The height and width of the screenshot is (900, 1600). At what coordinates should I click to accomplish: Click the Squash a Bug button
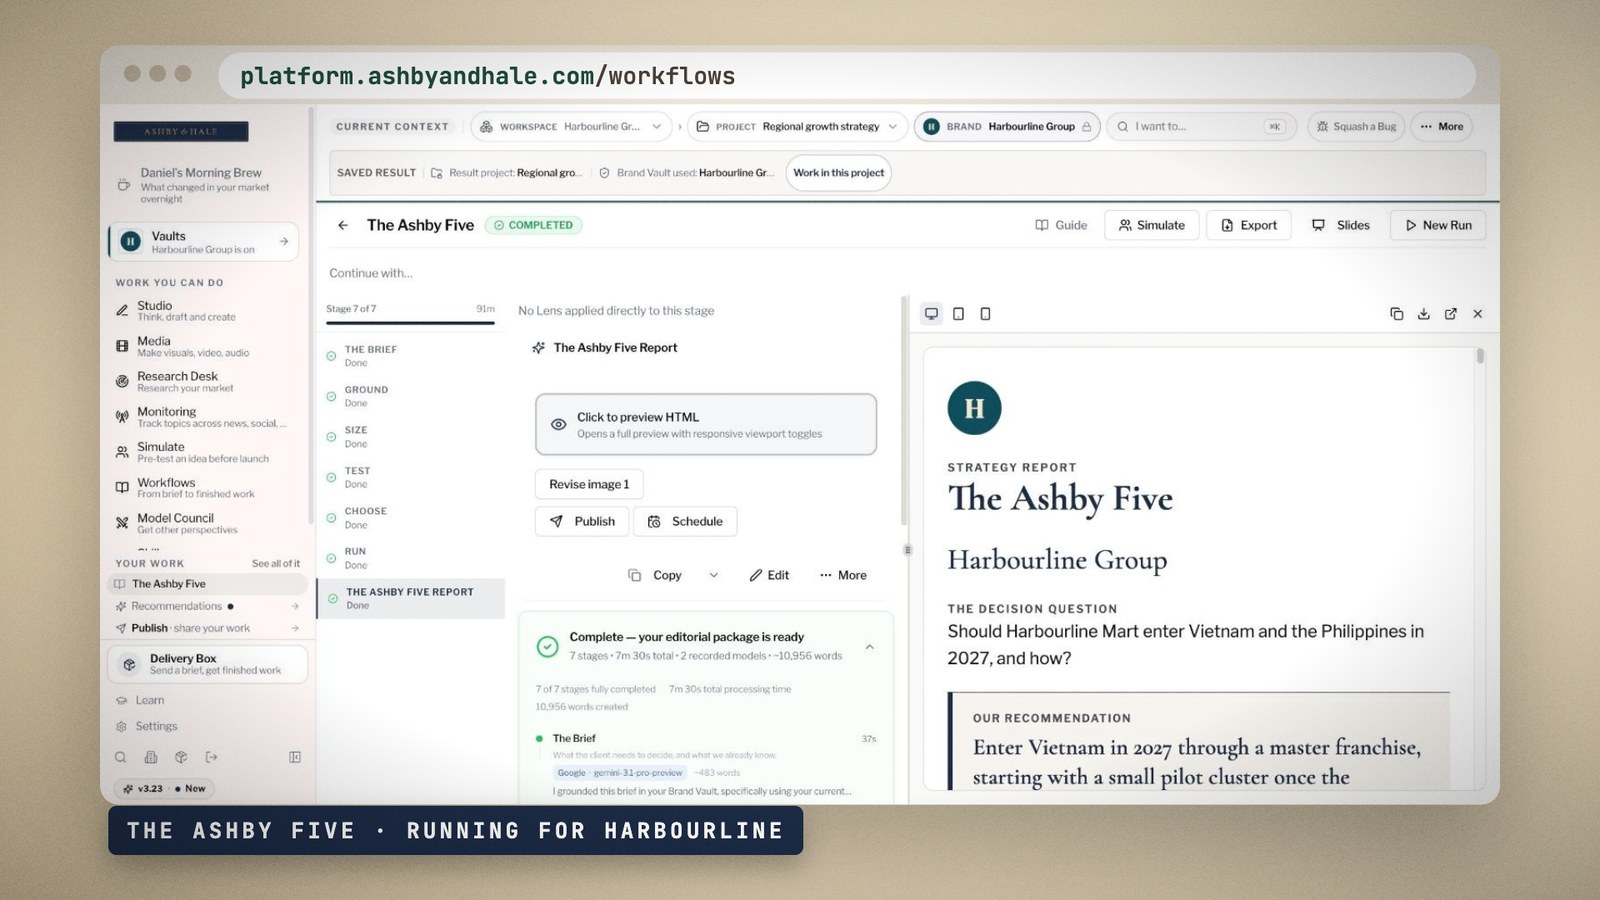[1356, 127]
